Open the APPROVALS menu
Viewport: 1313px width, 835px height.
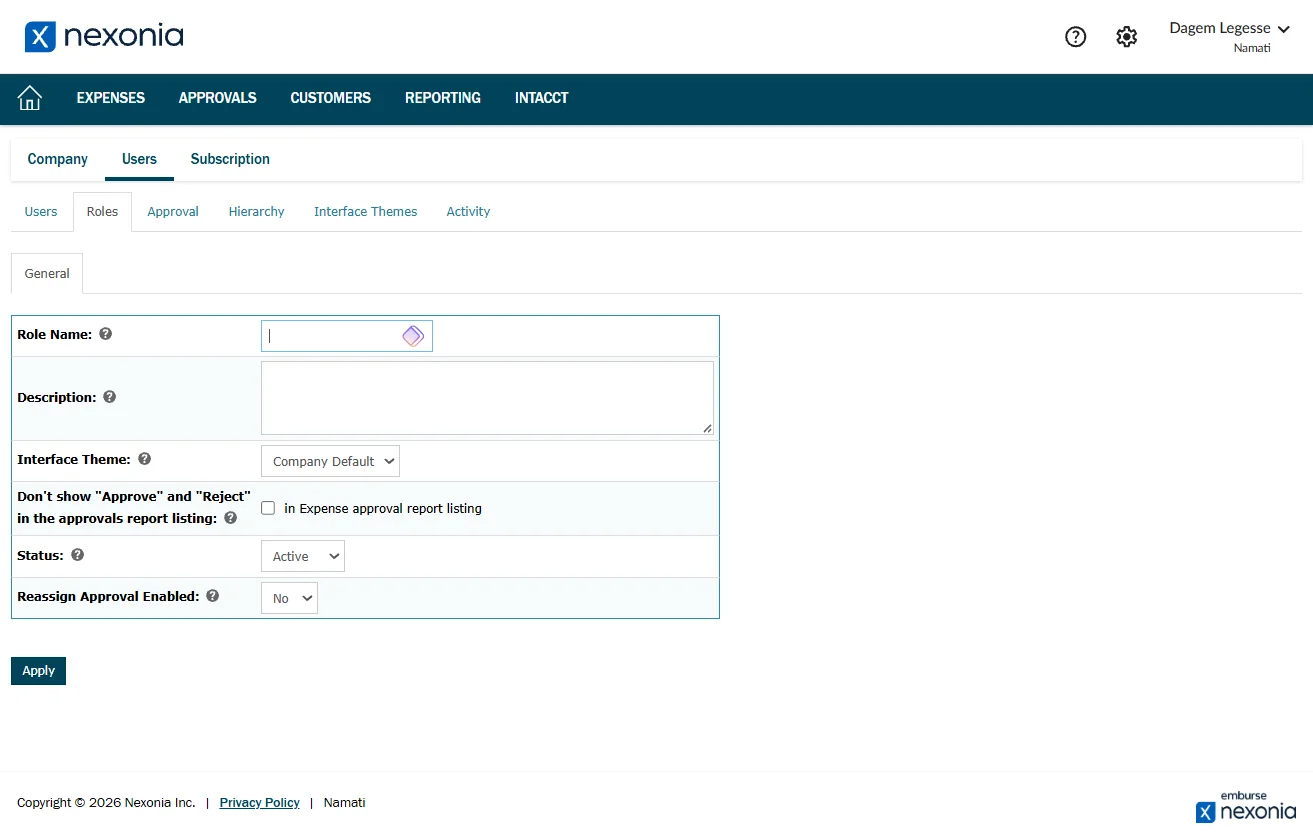click(x=218, y=98)
